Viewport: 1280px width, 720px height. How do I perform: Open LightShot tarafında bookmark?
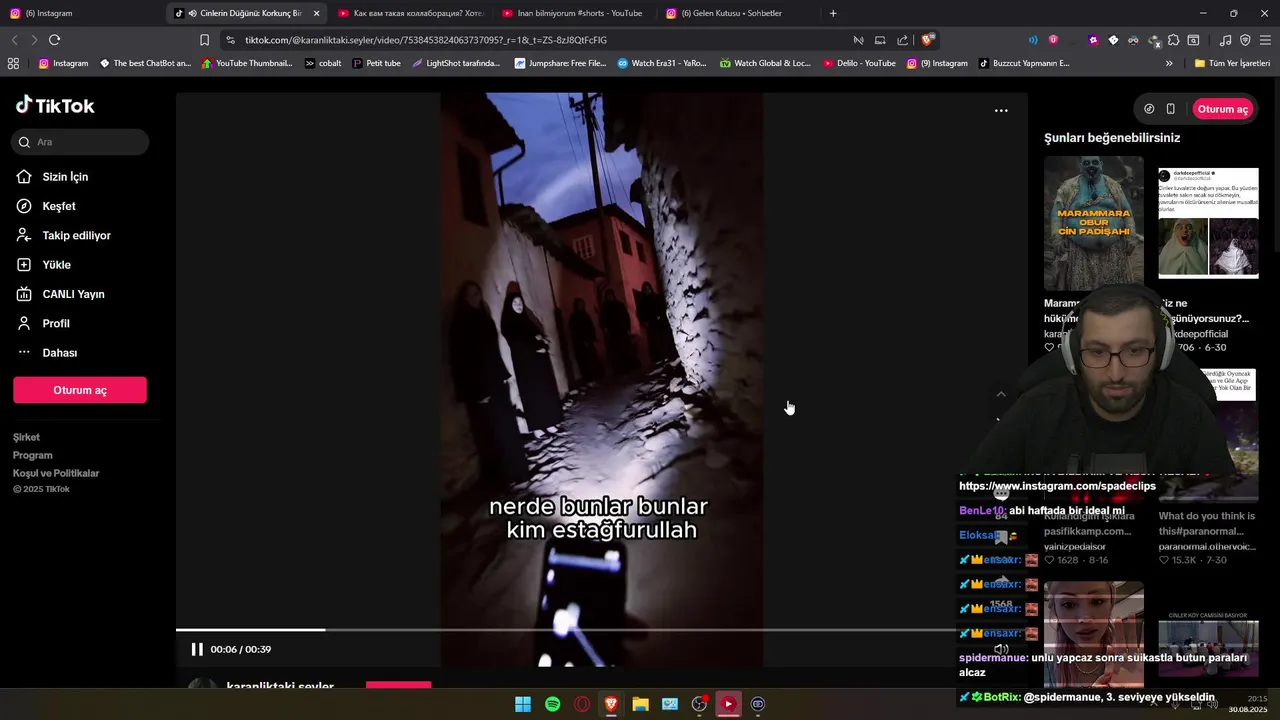tap(456, 63)
